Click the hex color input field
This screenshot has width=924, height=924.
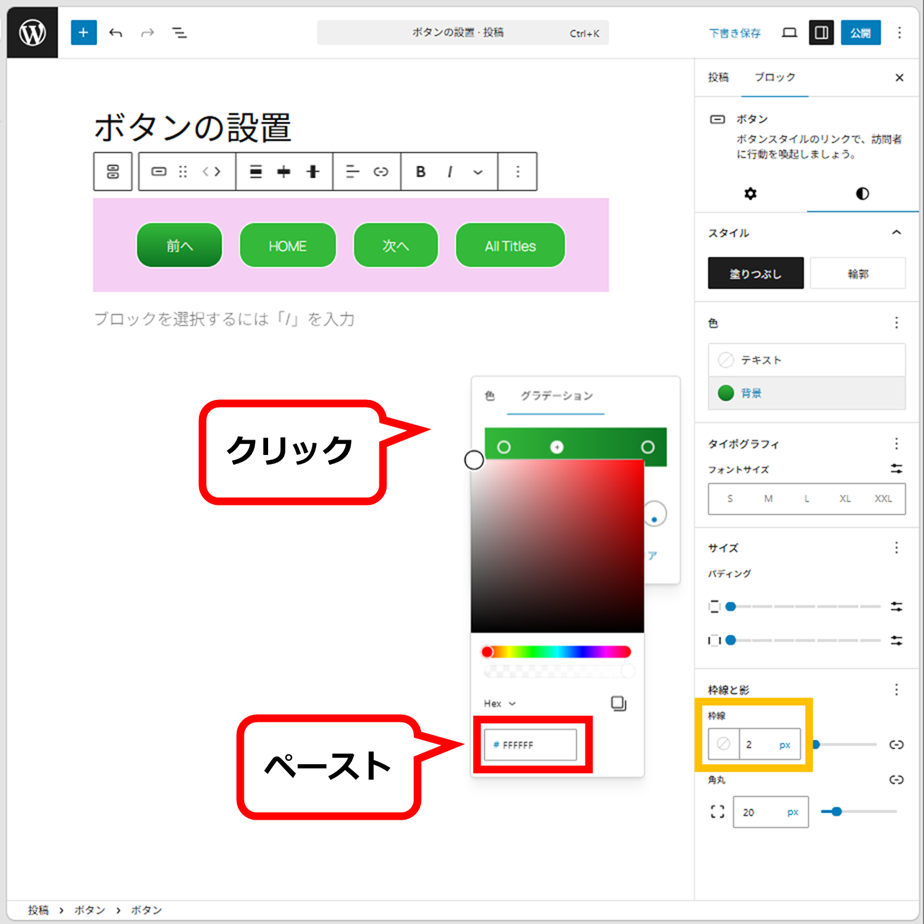(x=530, y=745)
